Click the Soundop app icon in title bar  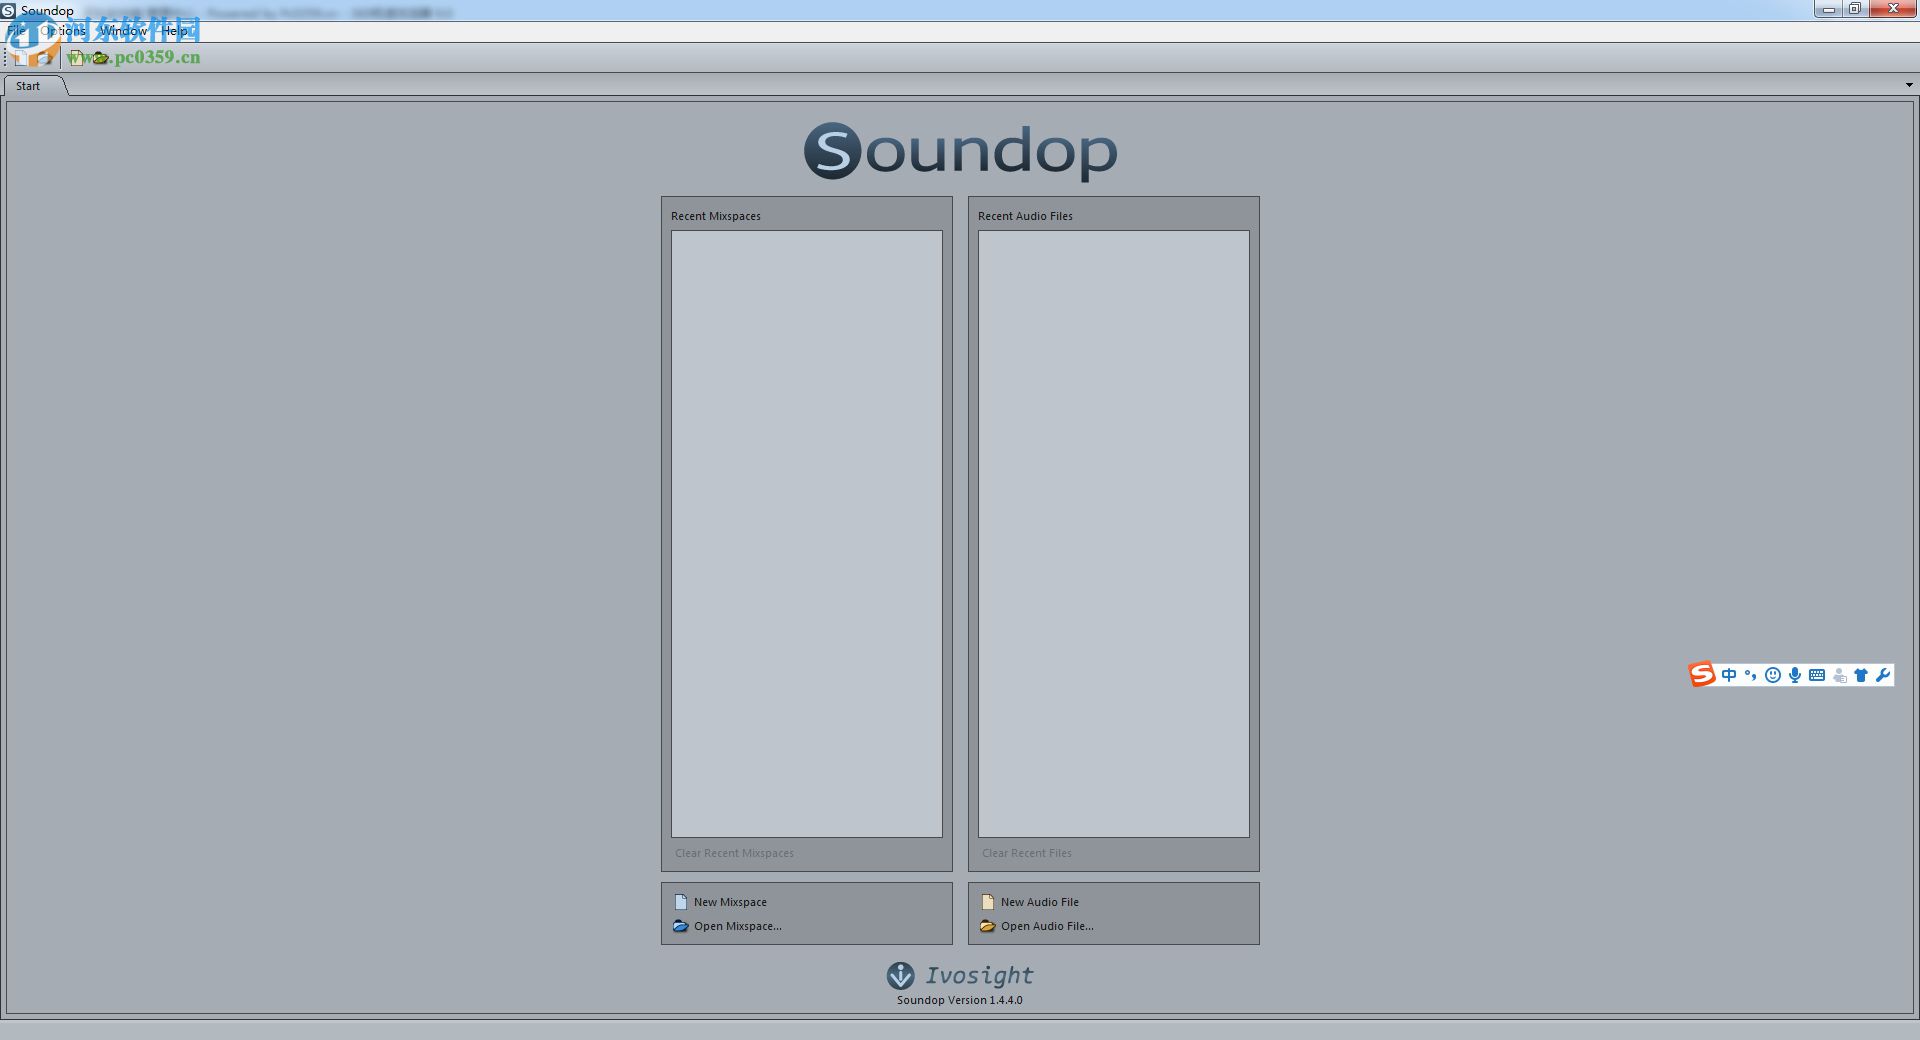(x=9, y=10)
